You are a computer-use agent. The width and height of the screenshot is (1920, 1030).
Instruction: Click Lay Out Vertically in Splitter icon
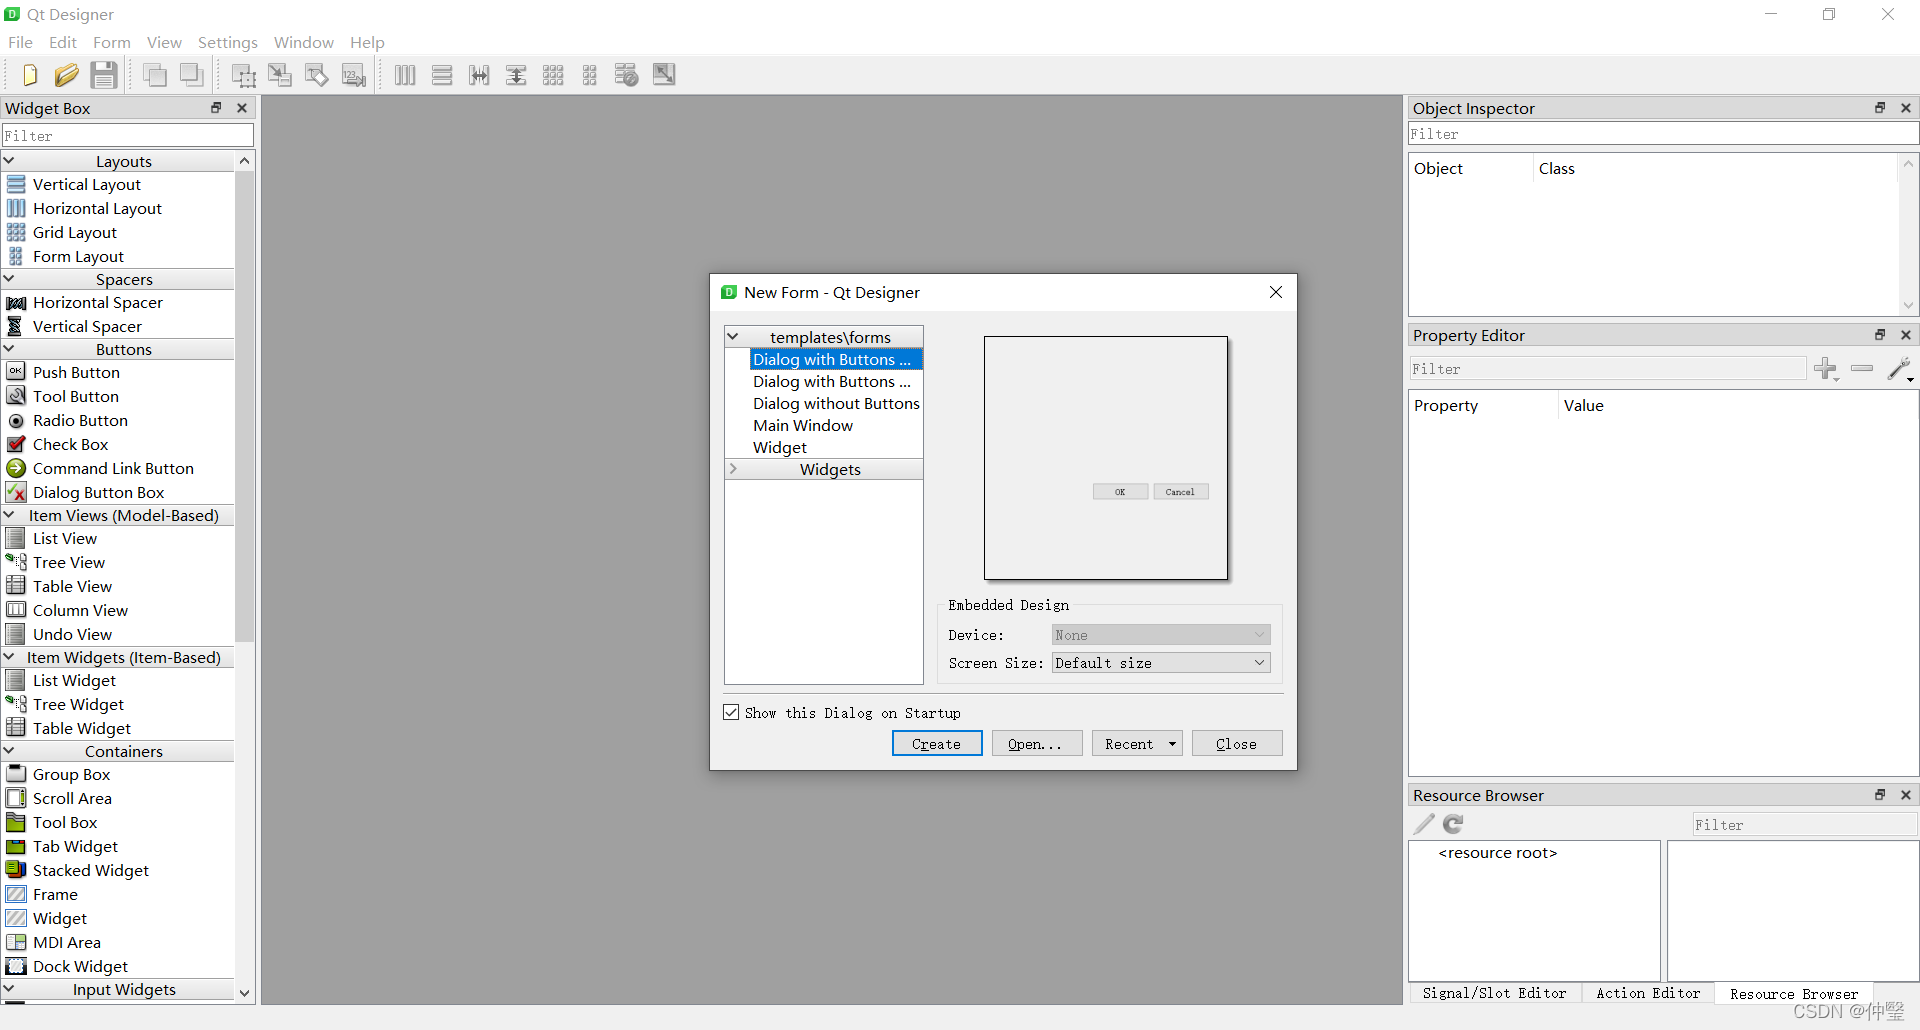(516, 75)
